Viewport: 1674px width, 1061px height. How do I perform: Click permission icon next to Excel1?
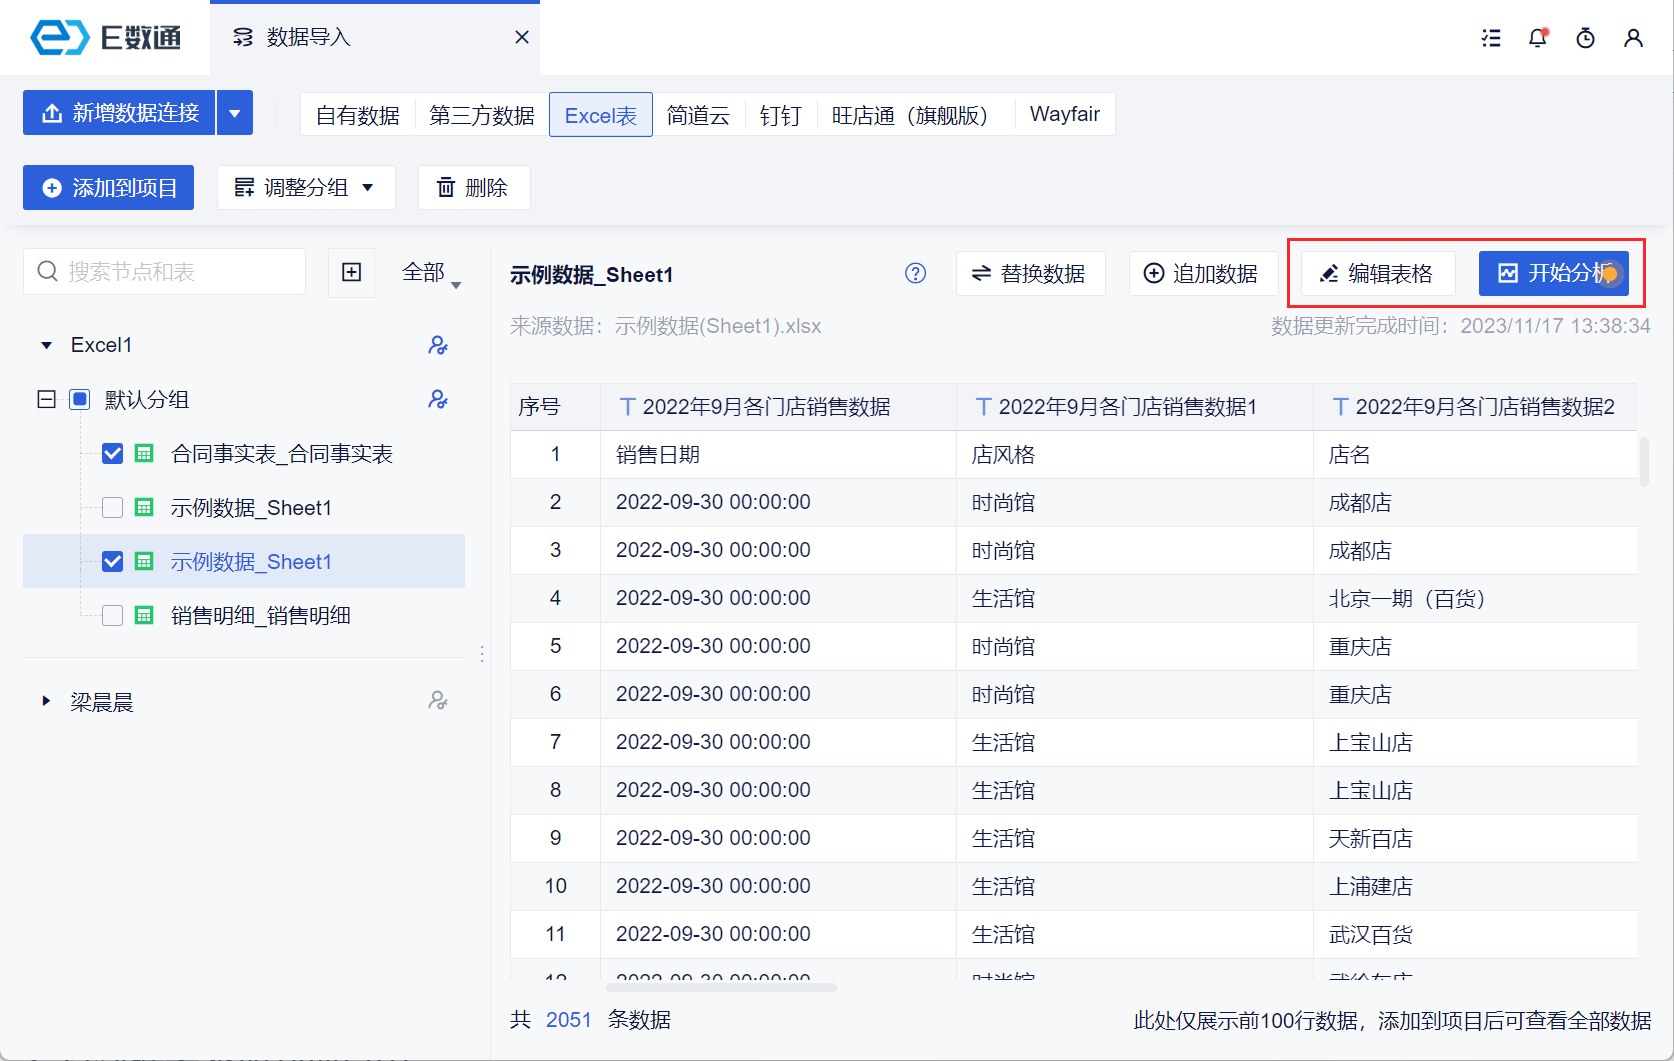437,345
